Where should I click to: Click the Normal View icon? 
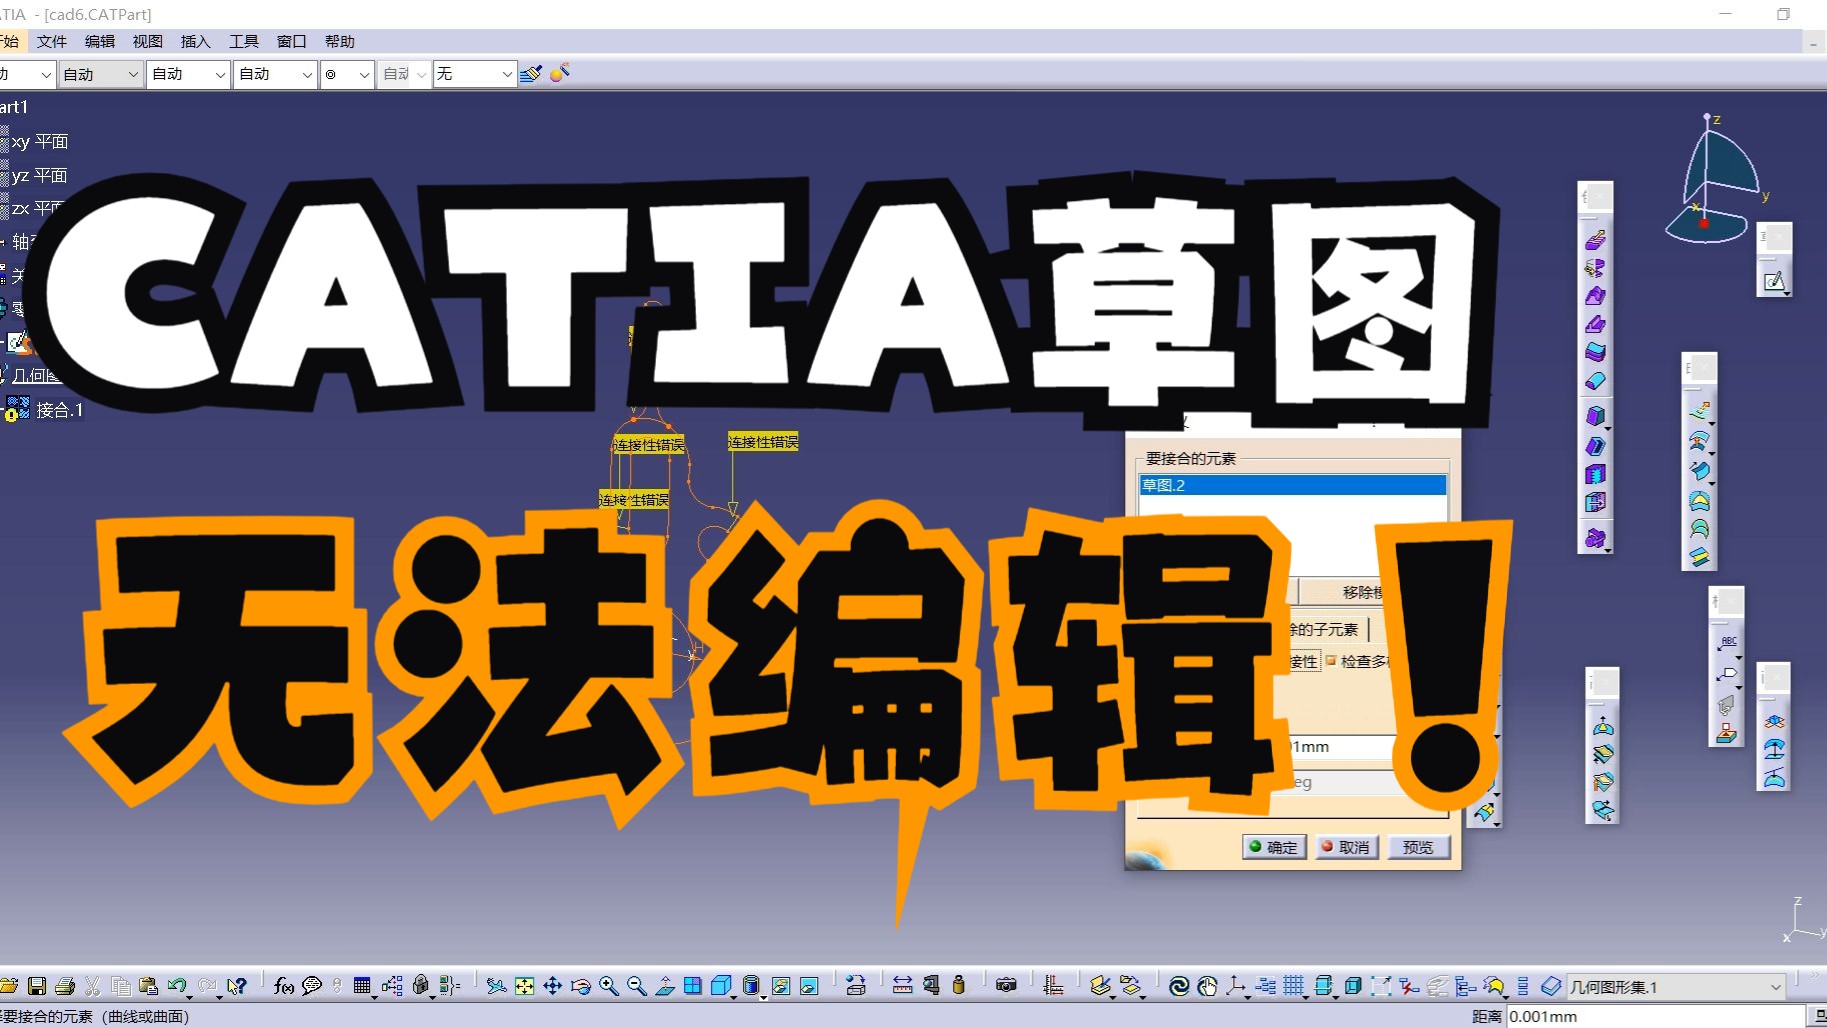click(x=664, y=986)
